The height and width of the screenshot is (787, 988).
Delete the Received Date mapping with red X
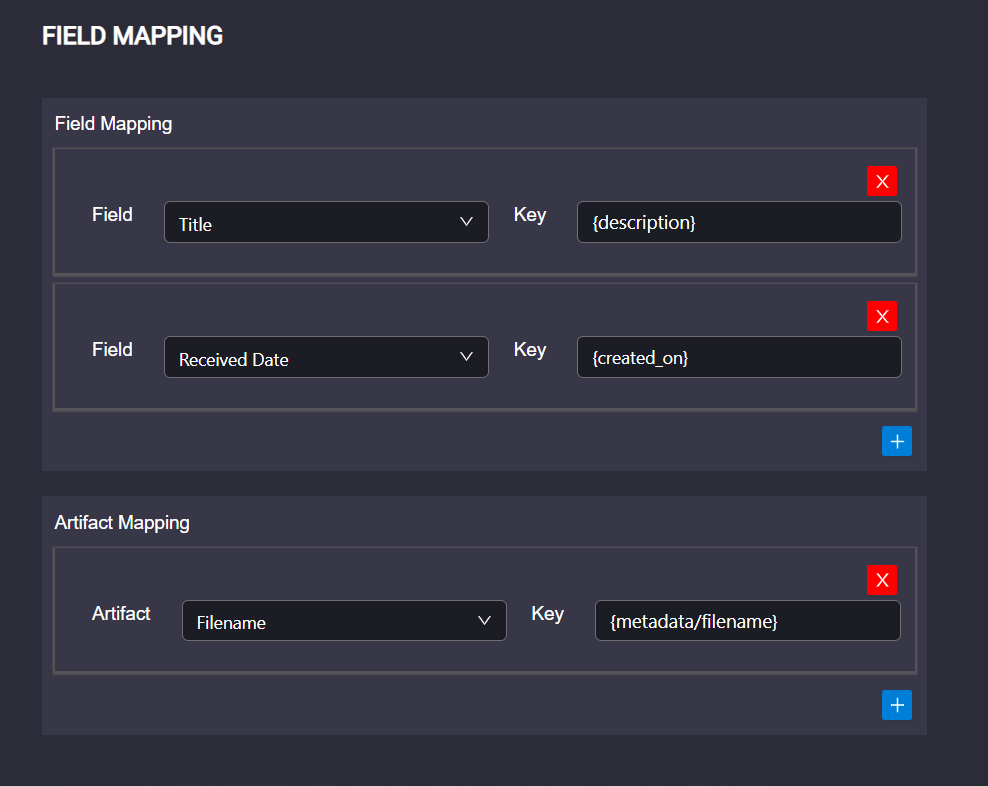(x=882, y=316)
